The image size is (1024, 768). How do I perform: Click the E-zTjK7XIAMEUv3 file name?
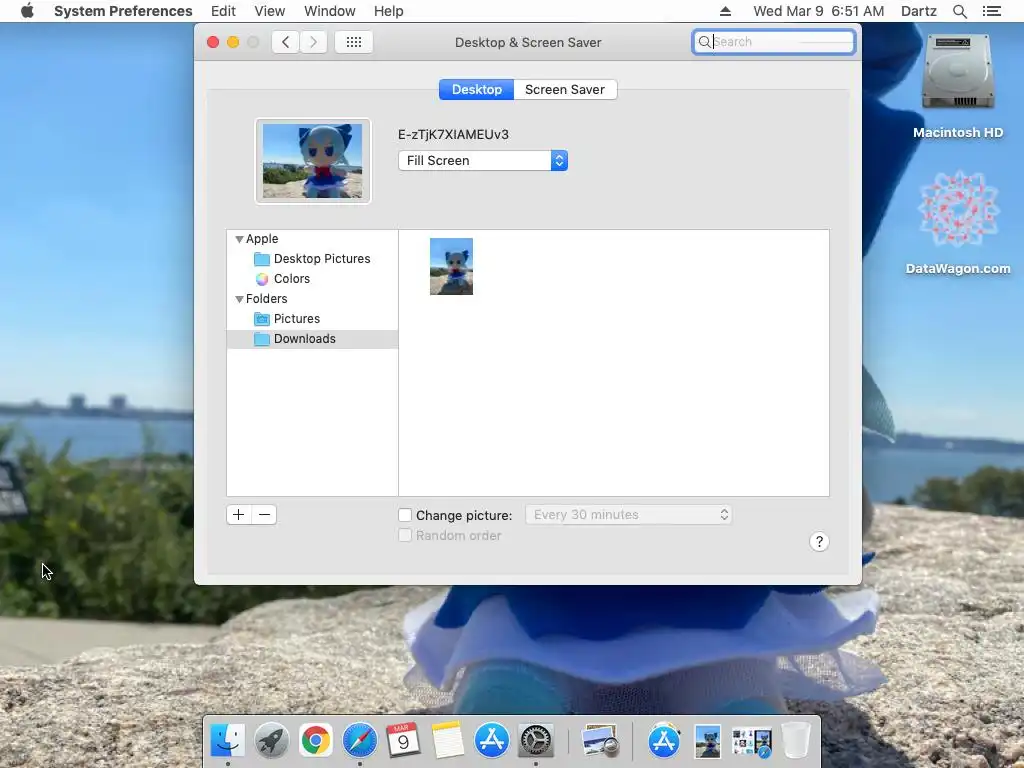click(453, 135)
